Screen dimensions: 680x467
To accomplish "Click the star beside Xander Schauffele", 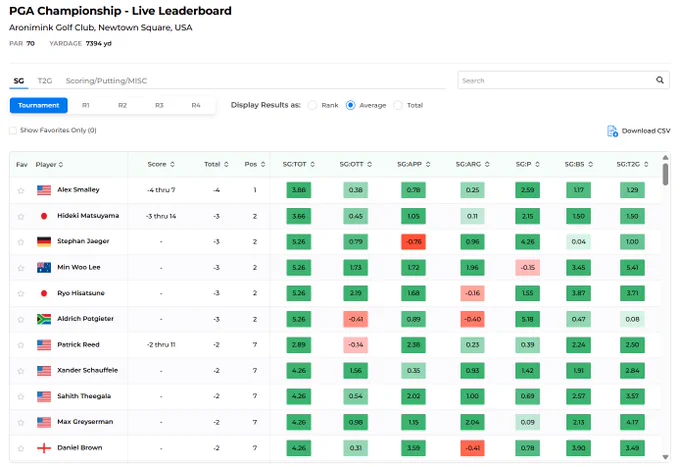I will [20, 371].
